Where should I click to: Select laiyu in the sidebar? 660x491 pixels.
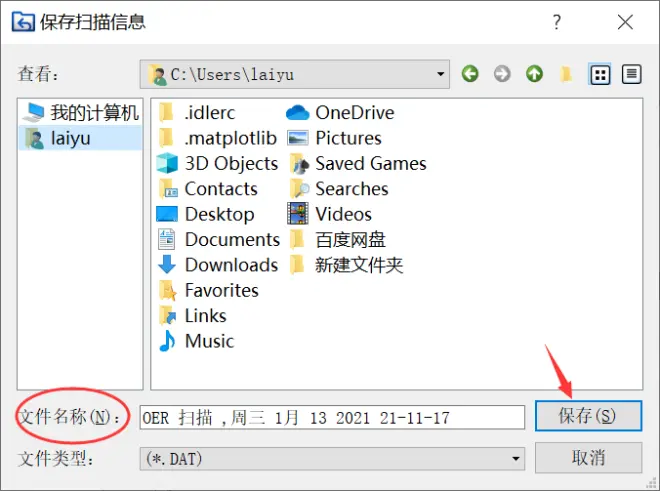tap(81, 138)
